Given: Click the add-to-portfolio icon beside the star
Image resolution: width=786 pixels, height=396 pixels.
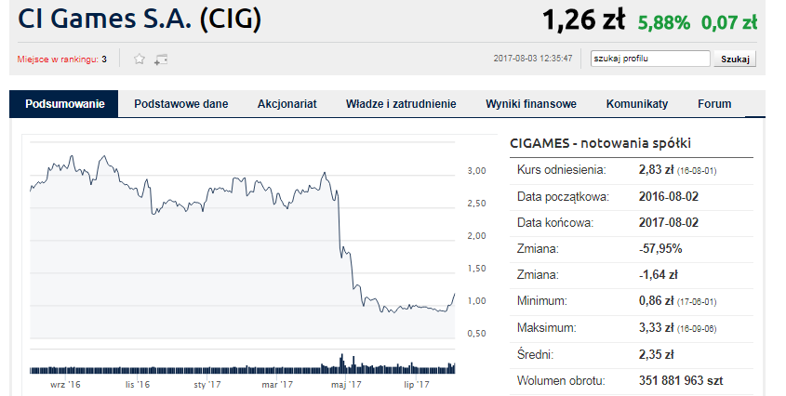Looking at the screenshot, I should [x=160, y=60].
